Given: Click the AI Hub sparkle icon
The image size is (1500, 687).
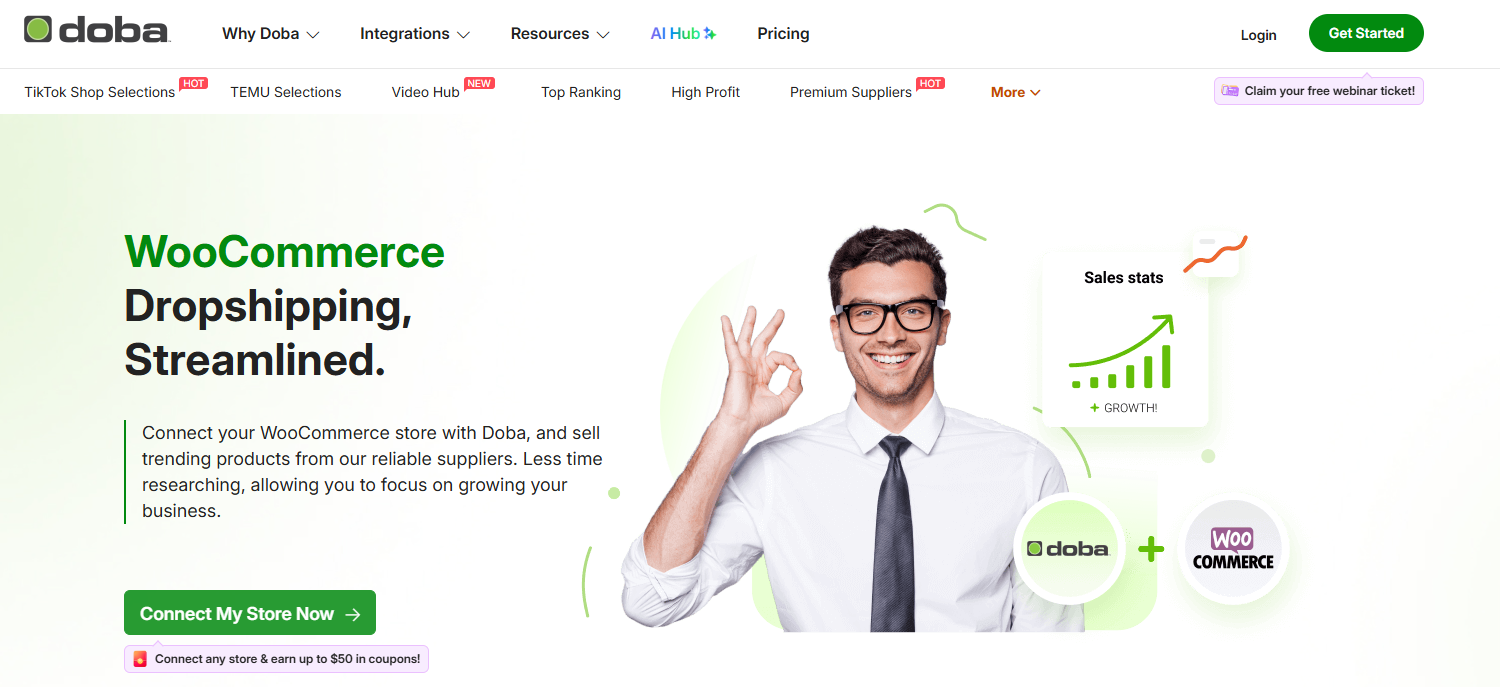Looking at the screenshot, I should [709, 33].
